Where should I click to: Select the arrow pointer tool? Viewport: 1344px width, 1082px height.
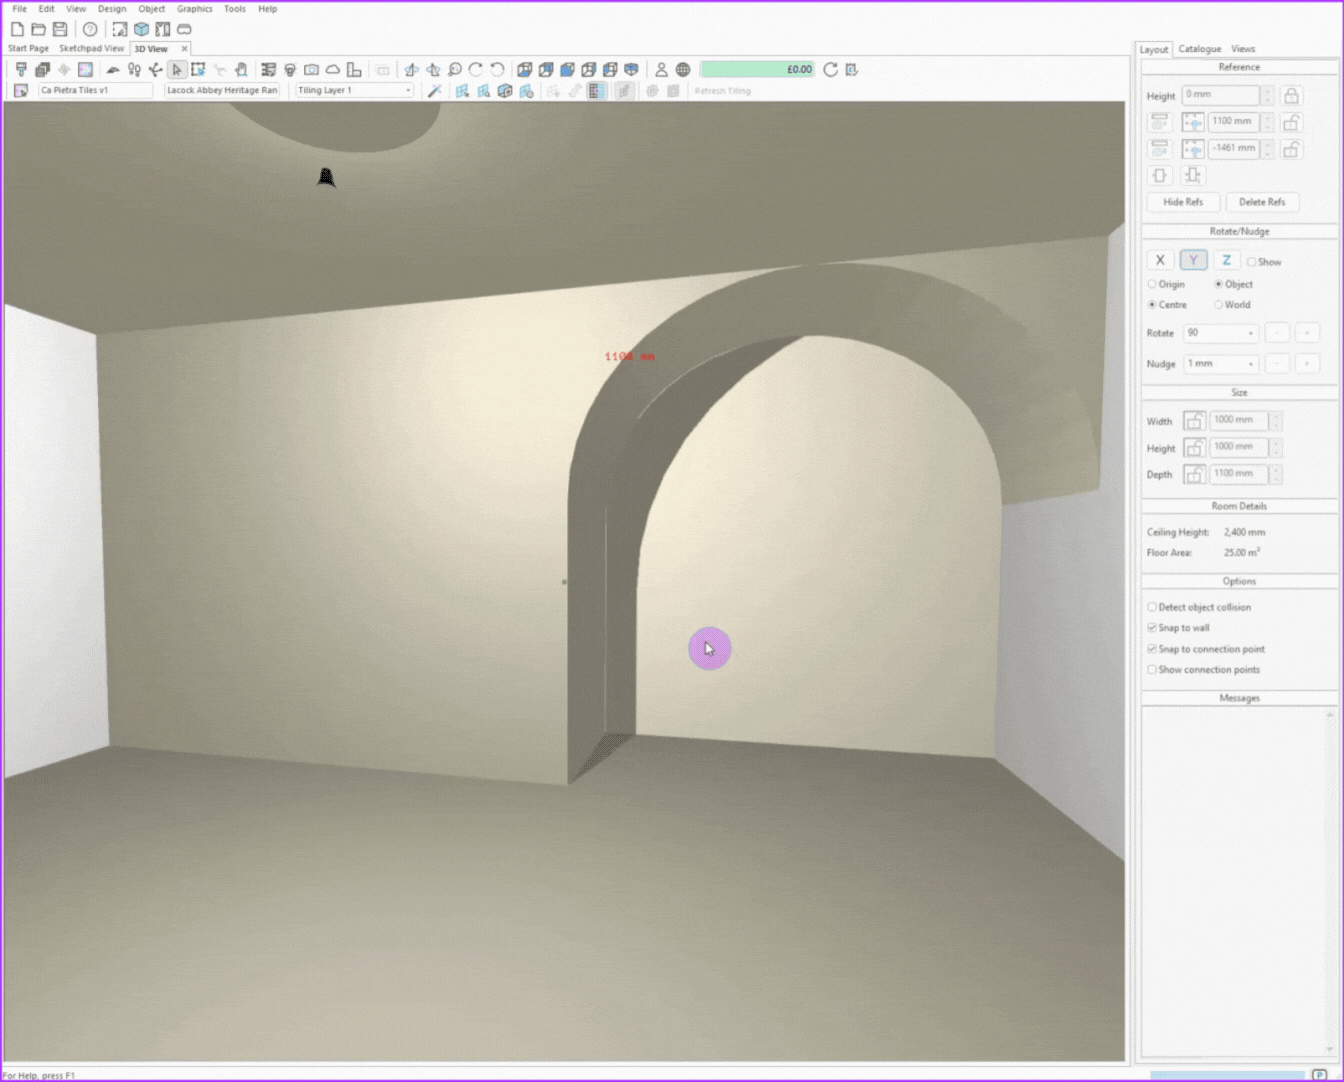point(177,70)
